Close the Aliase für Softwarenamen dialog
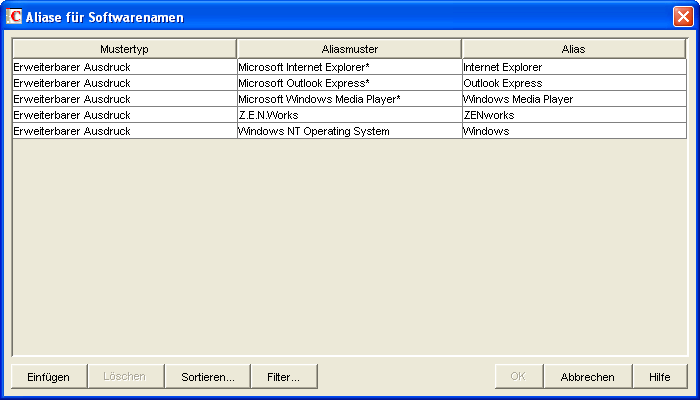 [x=683, y=17]
